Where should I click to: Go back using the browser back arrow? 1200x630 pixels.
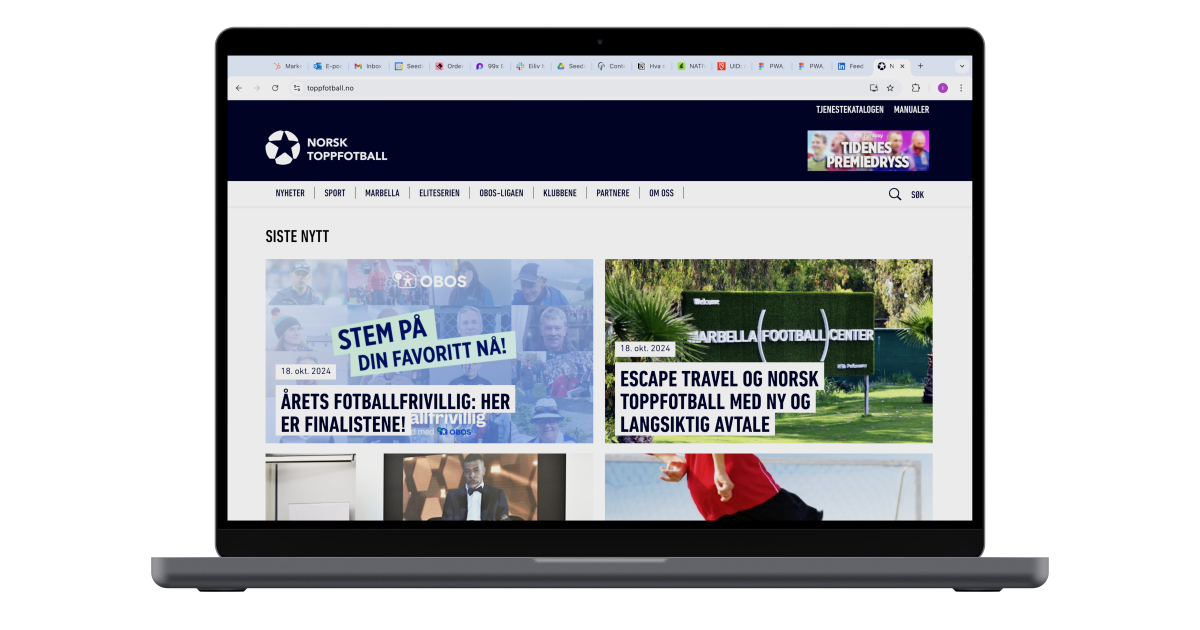tap(239, 88)
